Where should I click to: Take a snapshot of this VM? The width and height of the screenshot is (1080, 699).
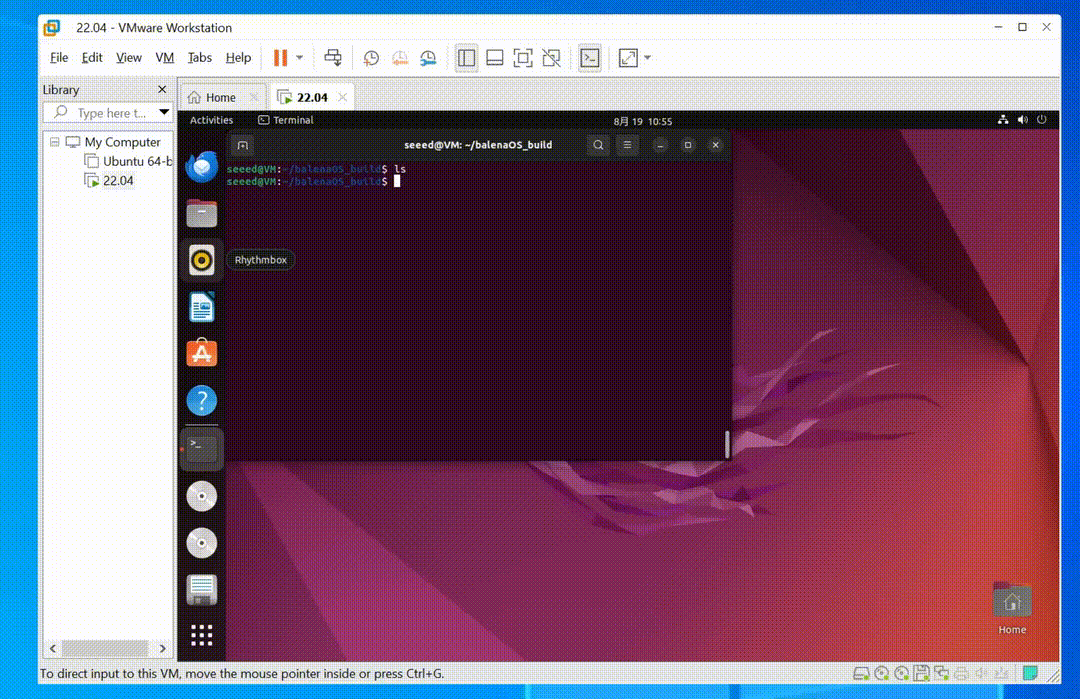point(371,58)
